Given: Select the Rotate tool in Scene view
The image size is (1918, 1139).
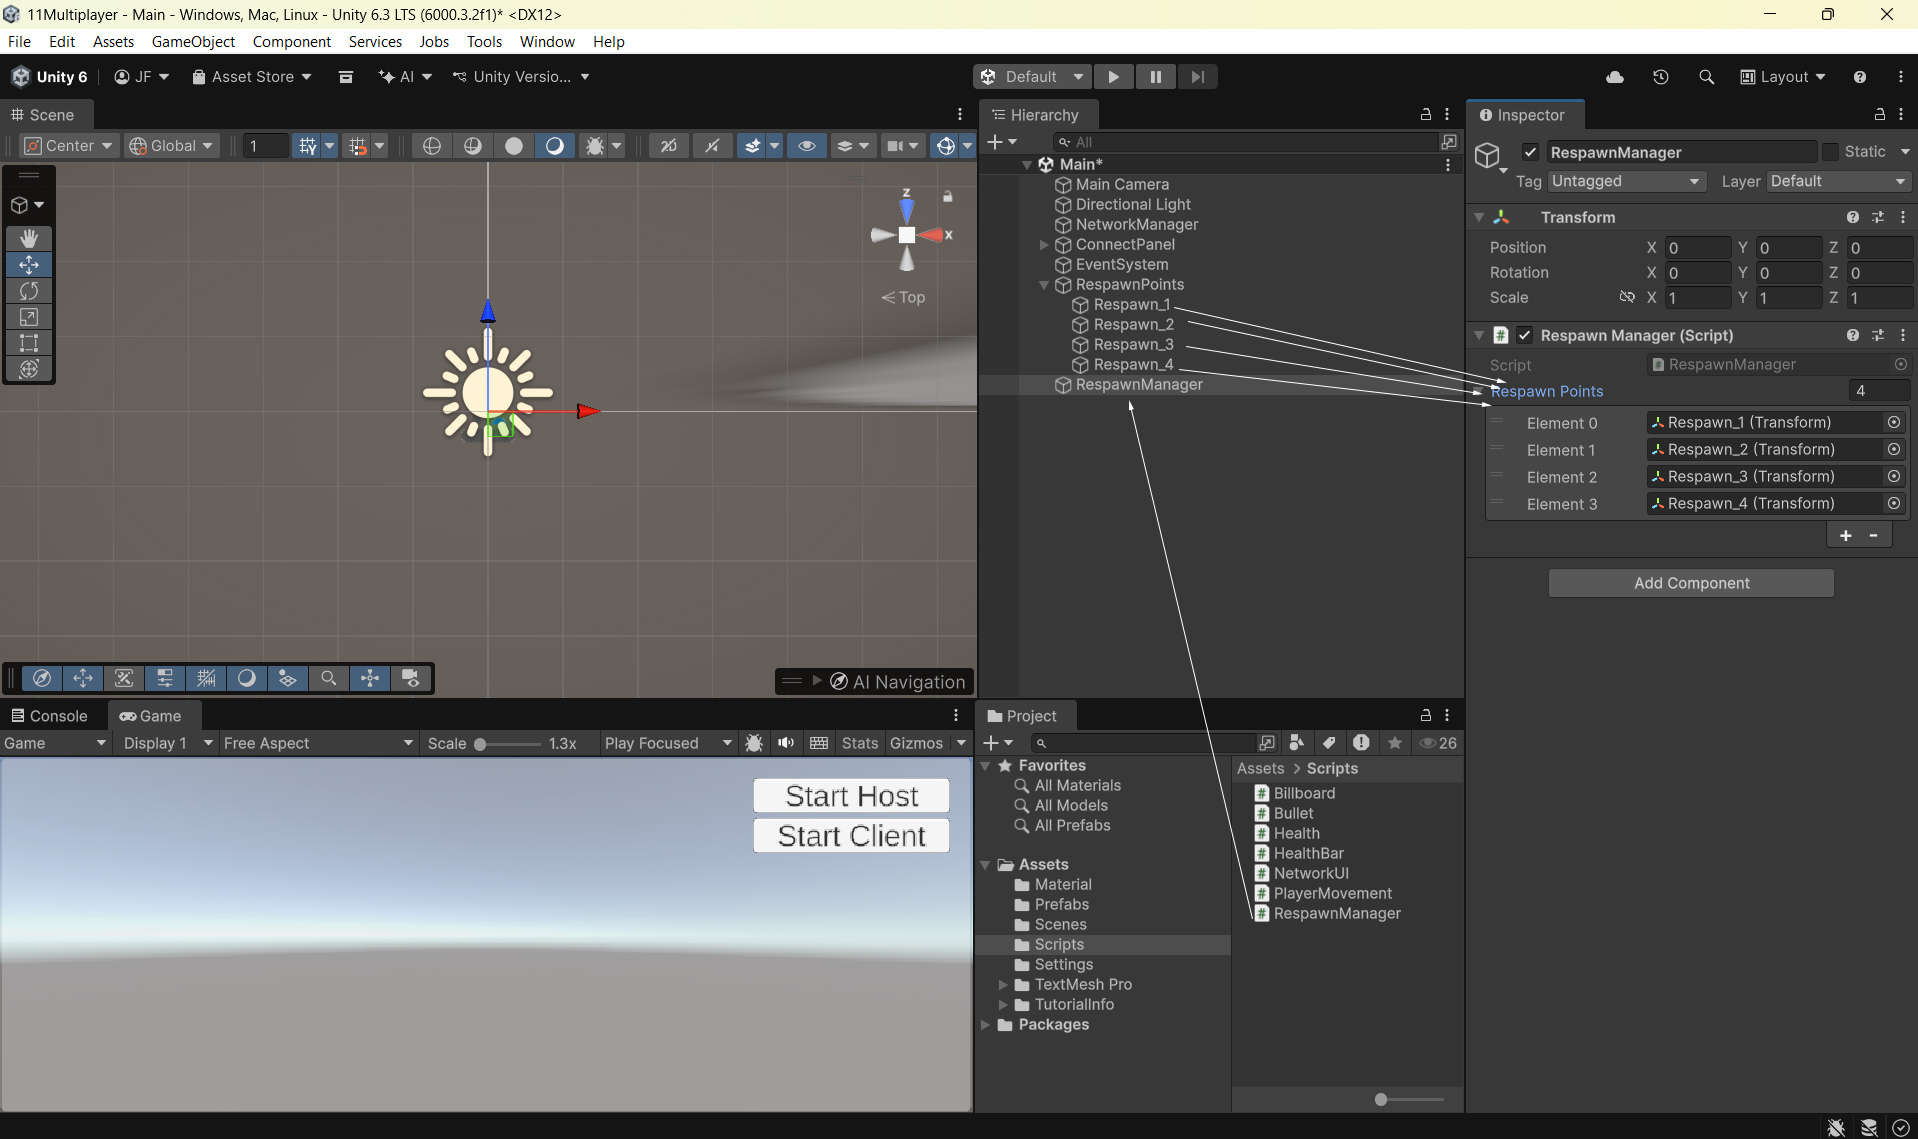Looking at the screenshot, I should (x=29, y=291).
